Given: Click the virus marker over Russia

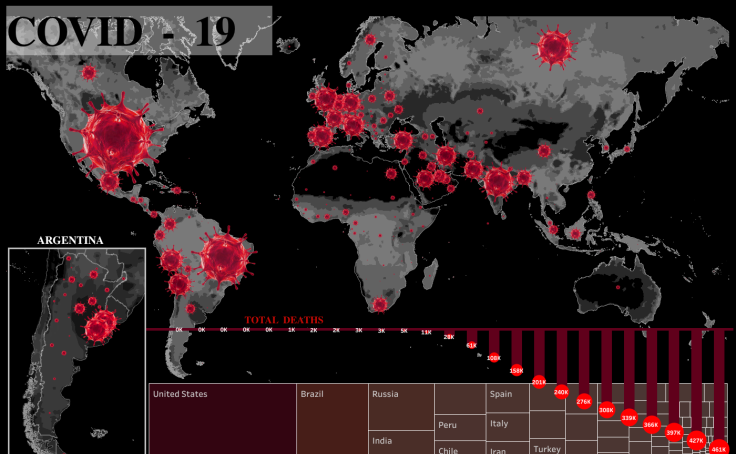Looking at the screenshot, I should tap(554, 47).
